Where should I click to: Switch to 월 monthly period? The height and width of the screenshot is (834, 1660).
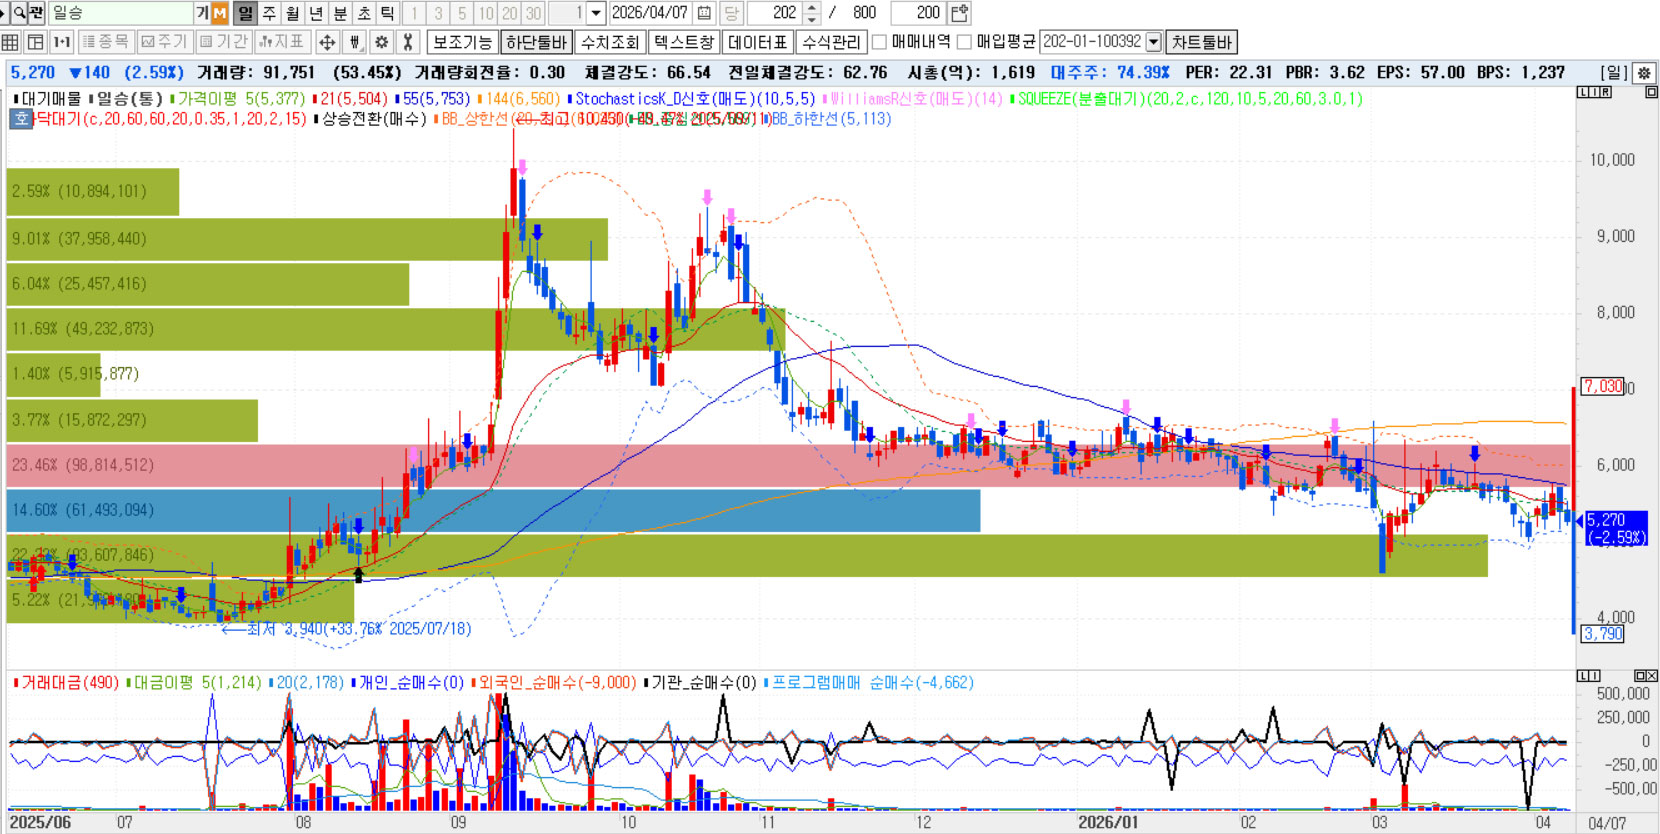(293, 13)
